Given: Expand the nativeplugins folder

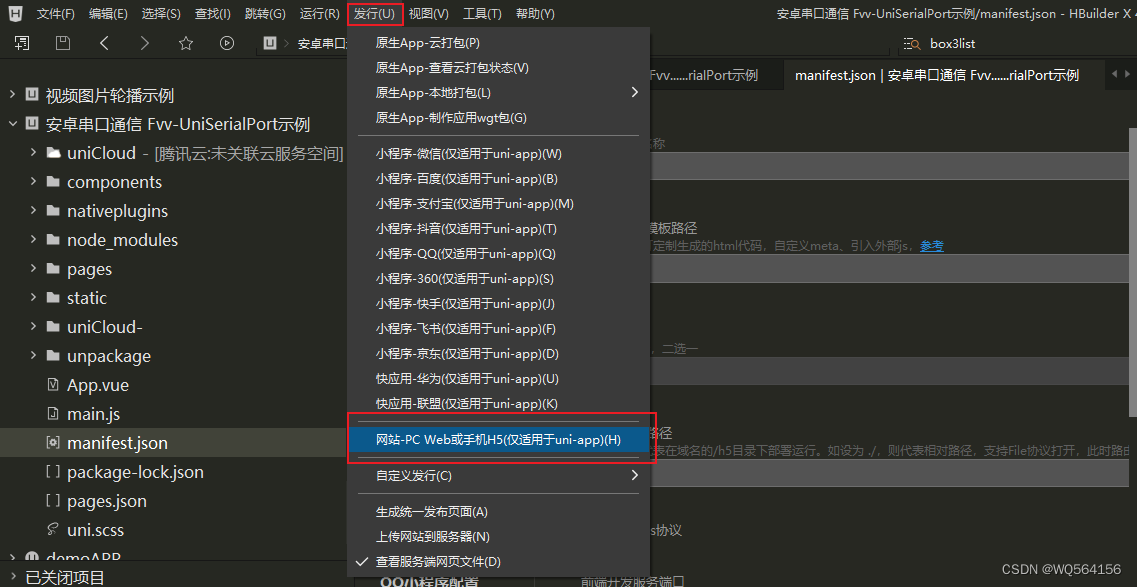Looking at the screenshot, I should [x=33, y=211].
